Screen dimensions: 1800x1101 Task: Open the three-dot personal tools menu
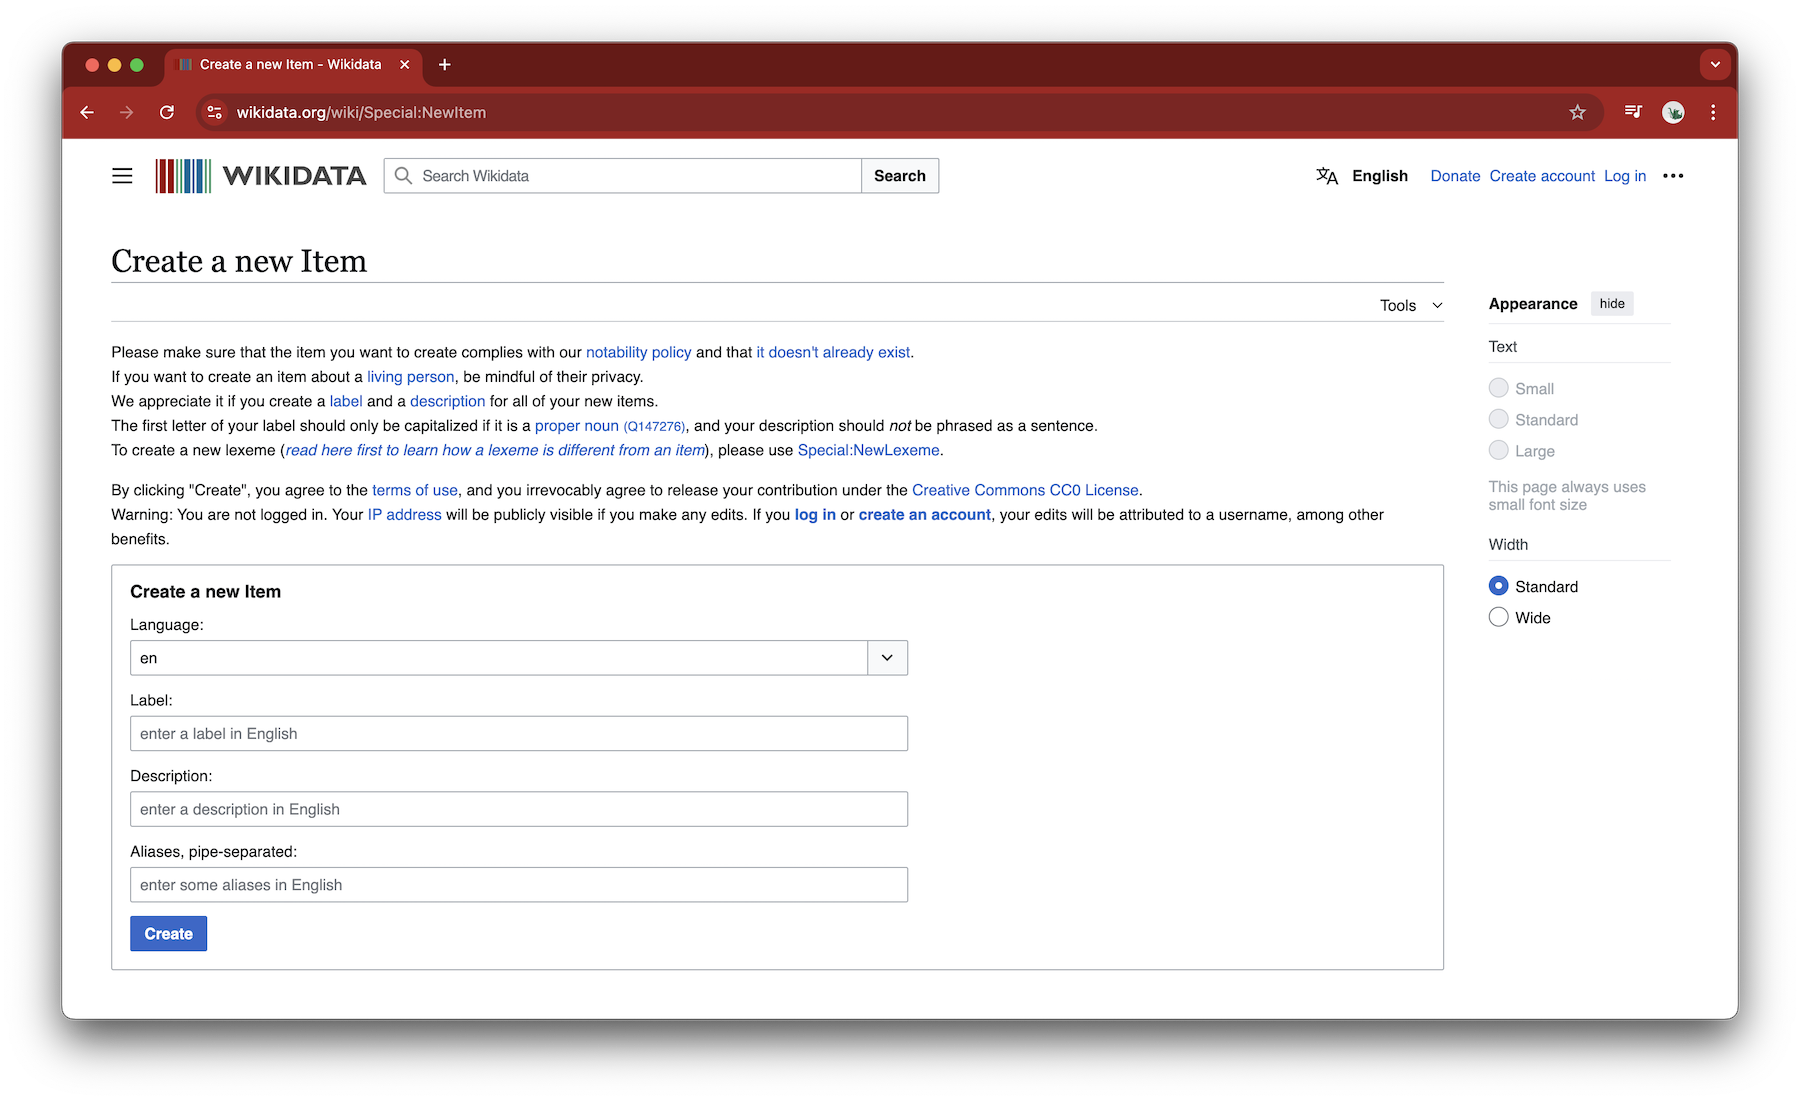click(1673, 176)
